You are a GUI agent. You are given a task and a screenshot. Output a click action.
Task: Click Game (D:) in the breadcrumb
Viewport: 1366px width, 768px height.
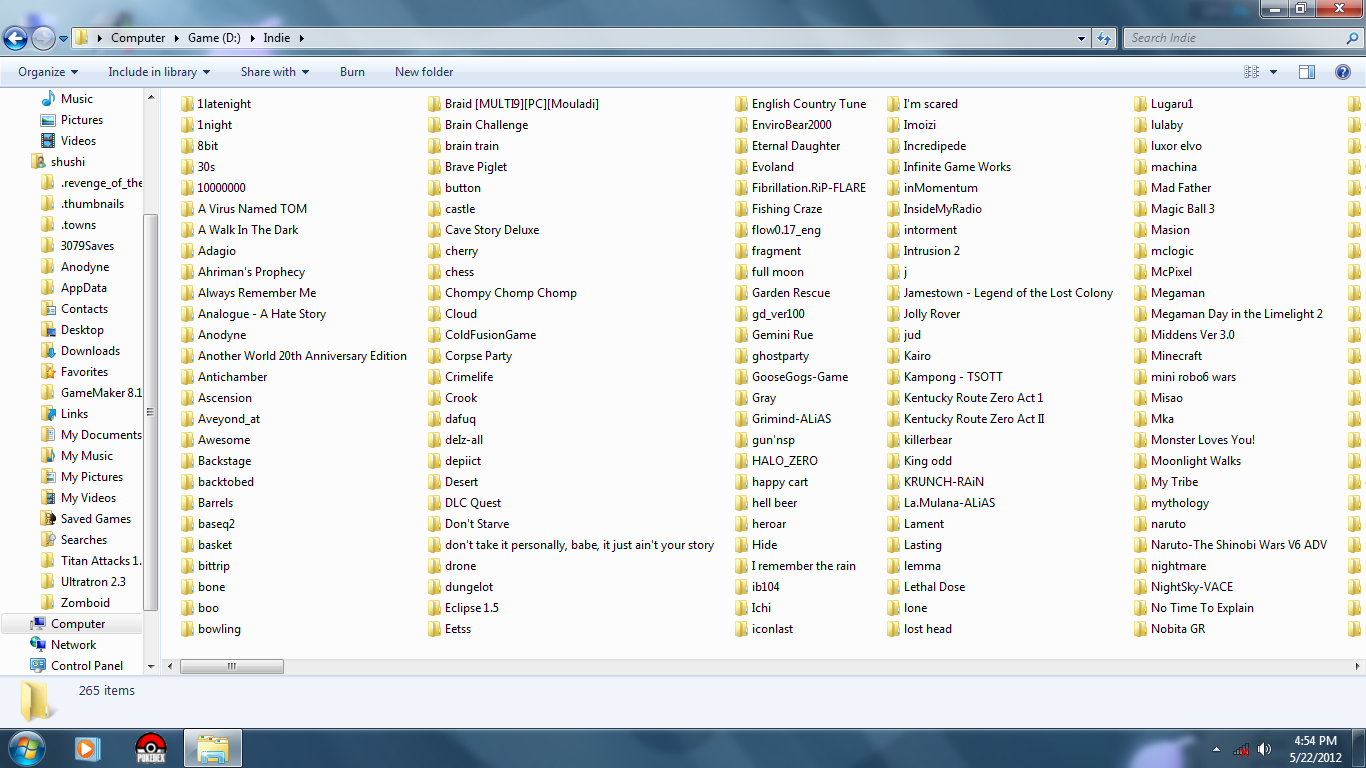click(x=216, y=38)
